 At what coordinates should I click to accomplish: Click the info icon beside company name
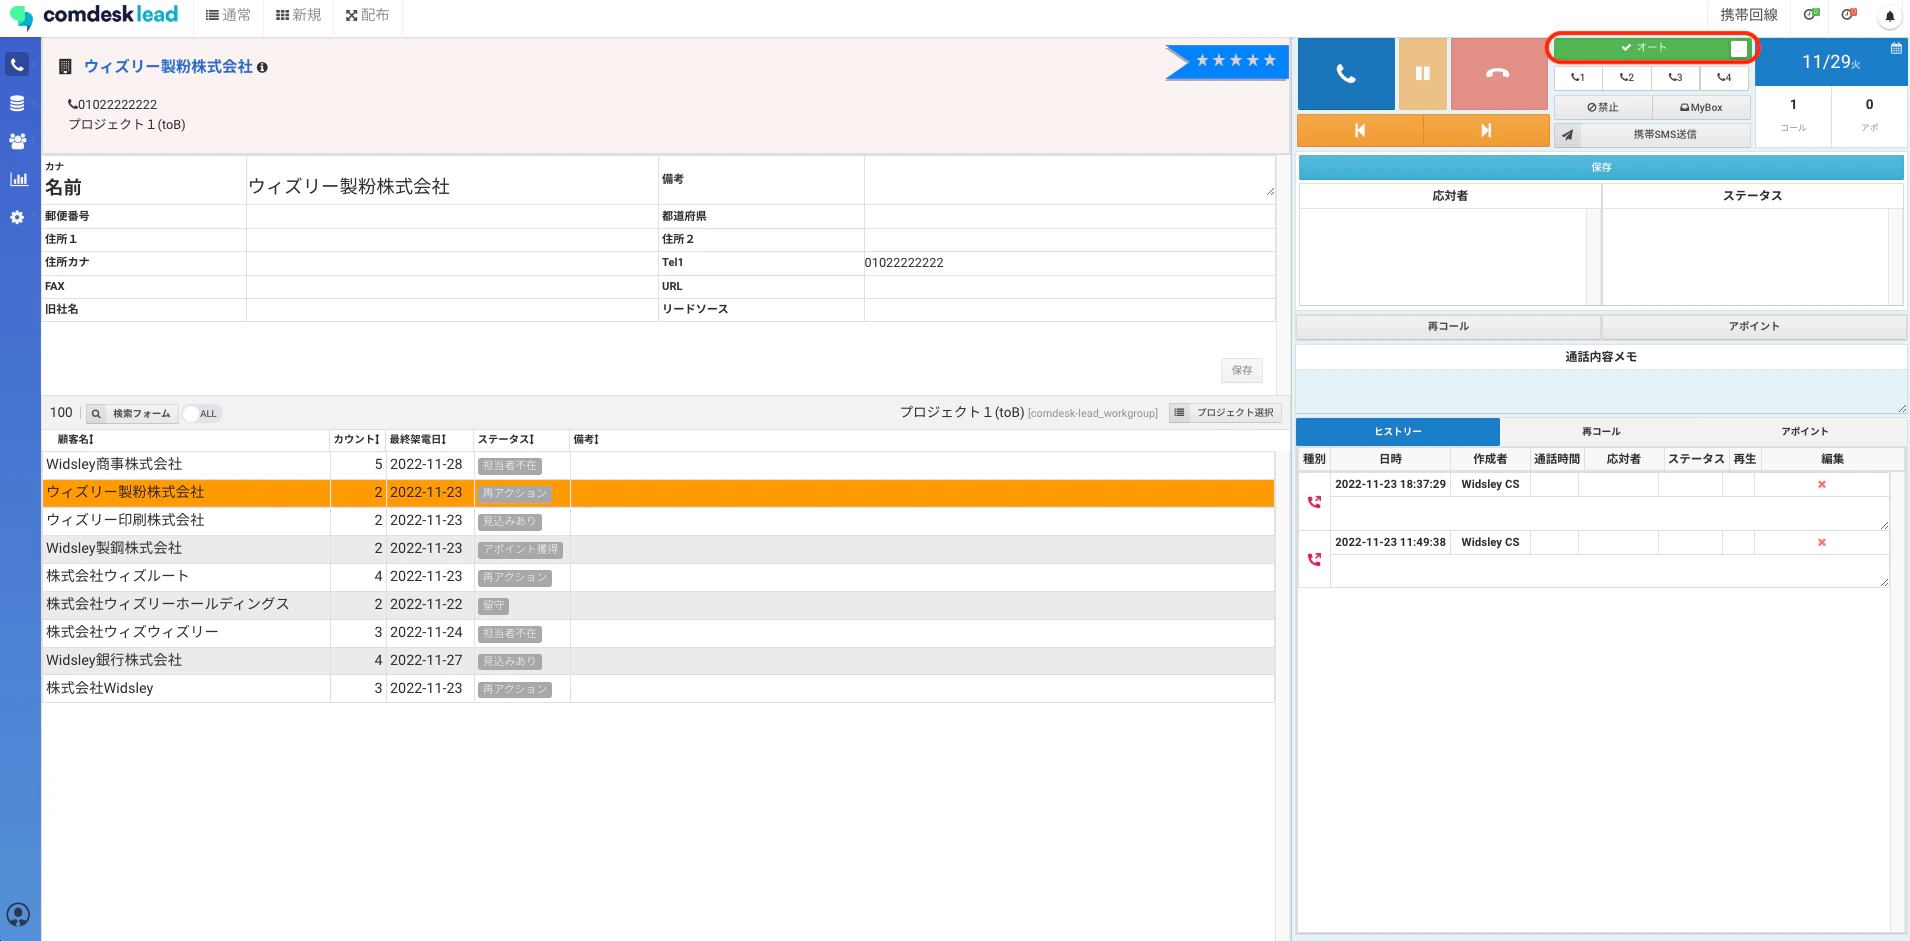262,67
